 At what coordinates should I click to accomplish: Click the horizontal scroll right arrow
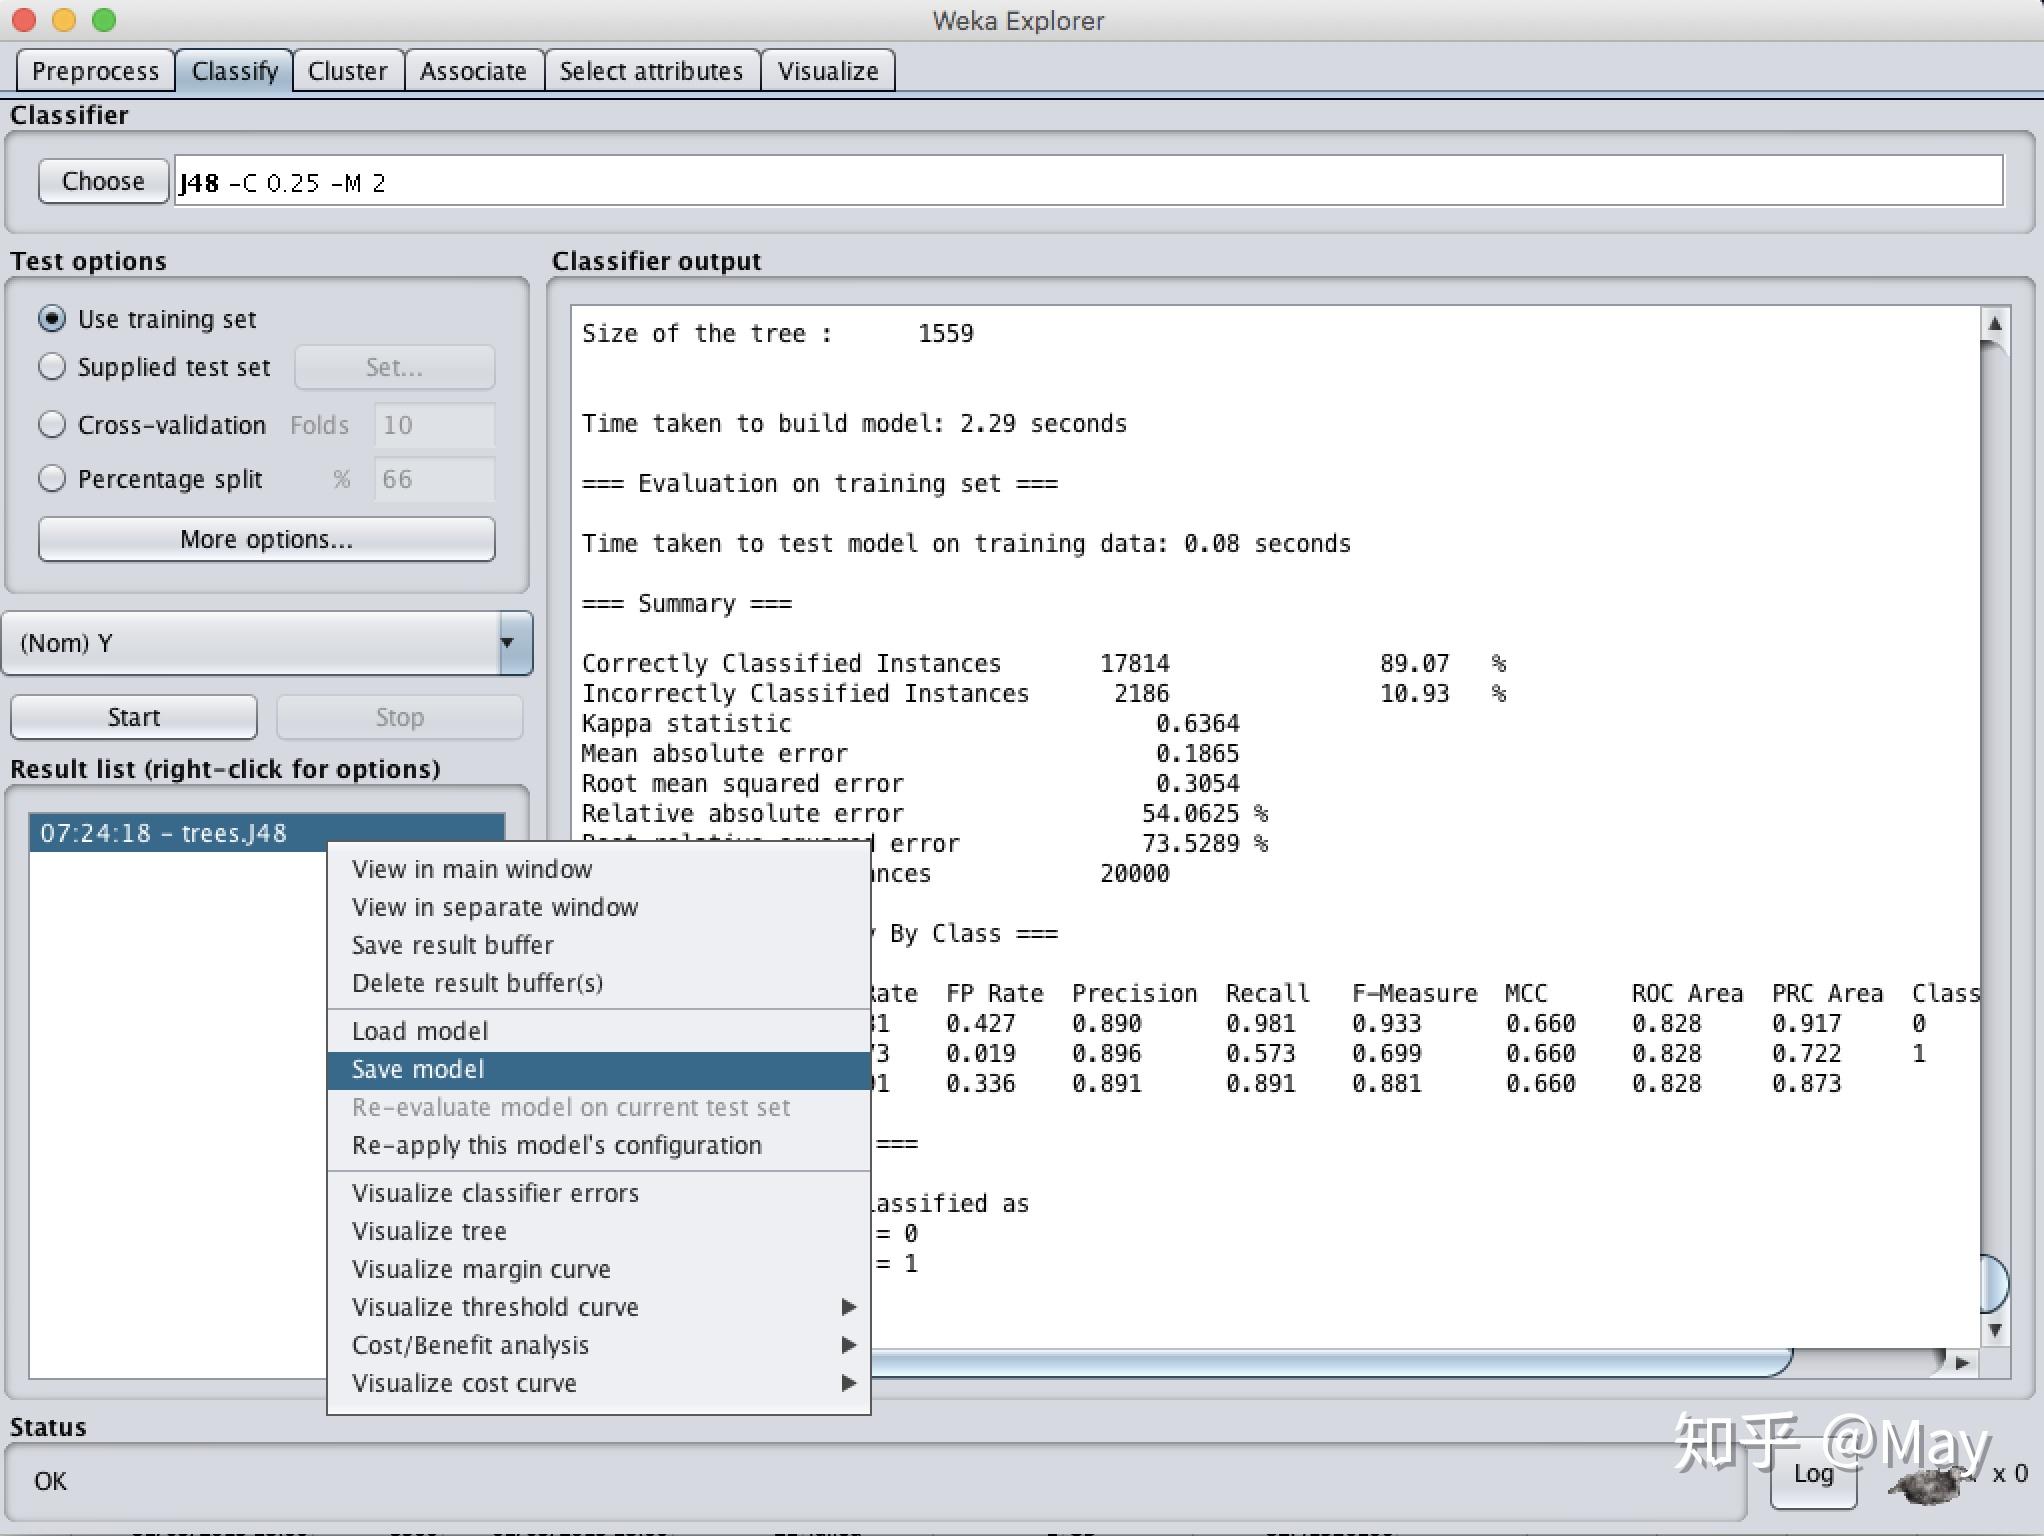[1961, 1362]
